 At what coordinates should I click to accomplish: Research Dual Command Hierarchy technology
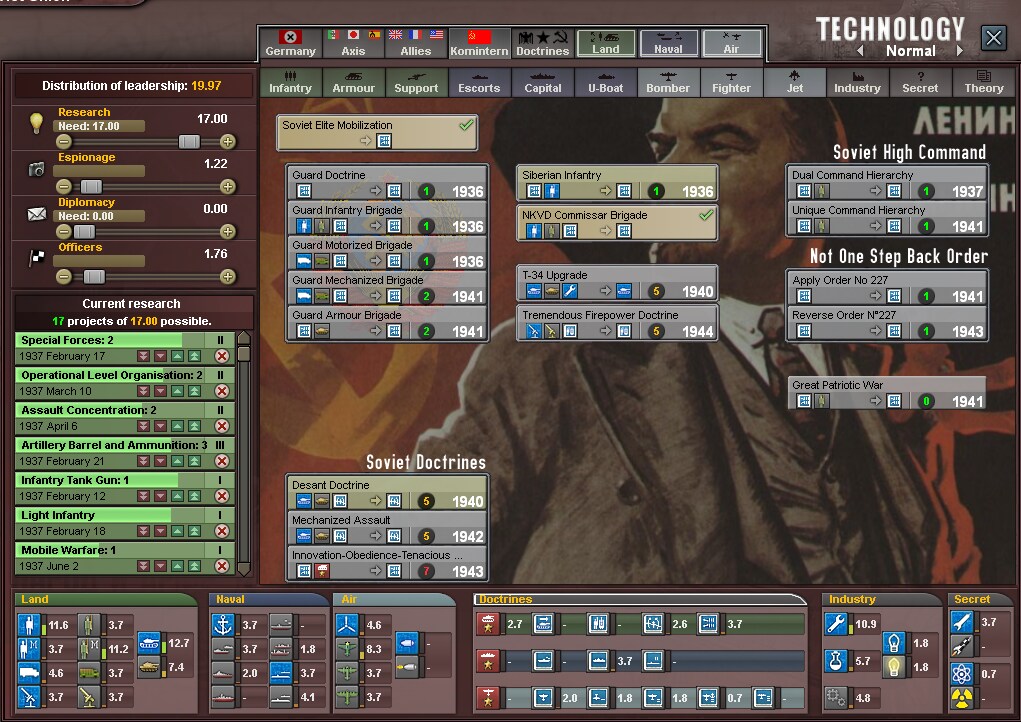(887, 183)
